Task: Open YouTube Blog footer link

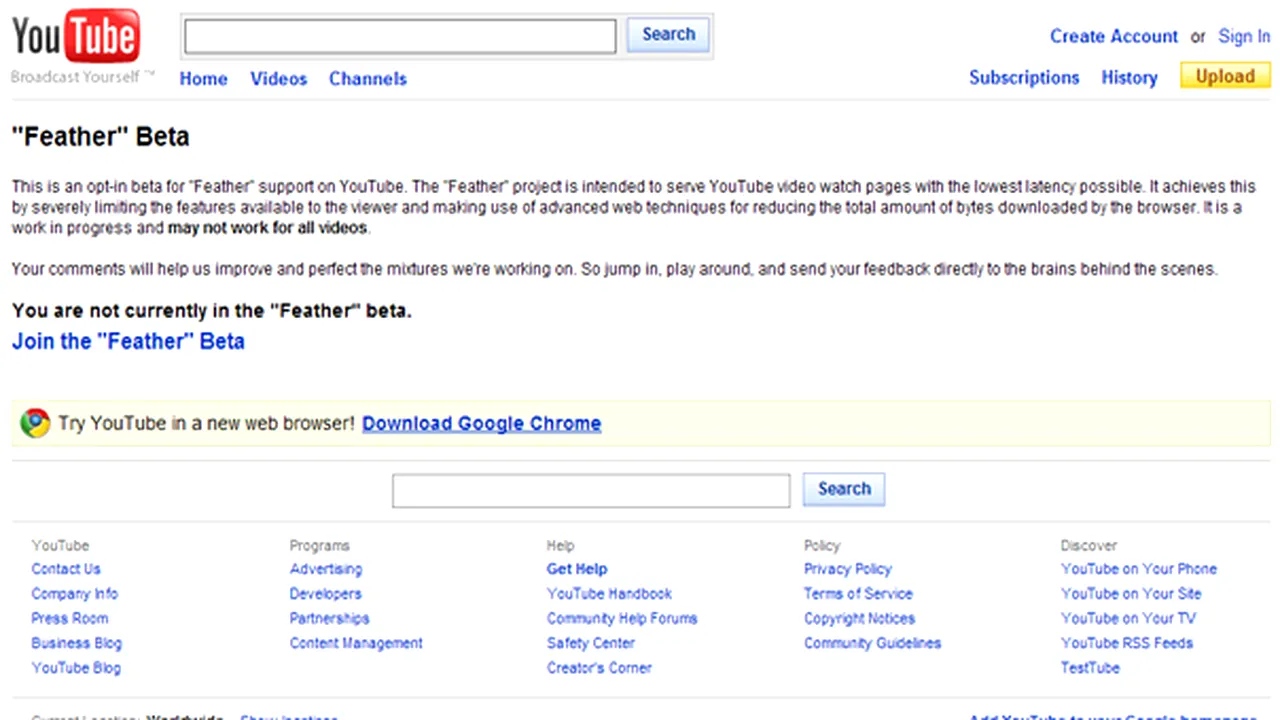Action: pyautogui.click(x=76, y=668)
